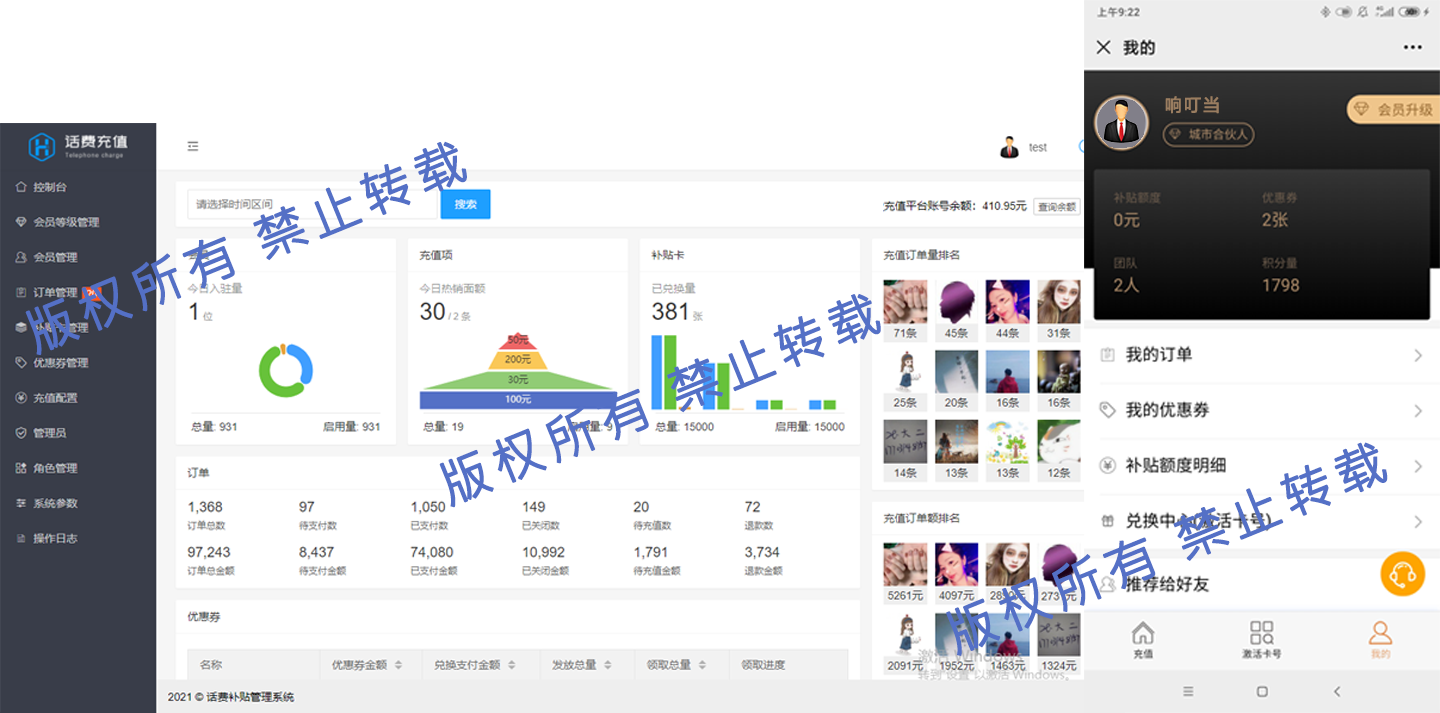Image resolution: width=1440 pixels, height=713 pixels.
Task: Click the blue-green donut chart
Action: pyautogui.click(x=286, y=370)
